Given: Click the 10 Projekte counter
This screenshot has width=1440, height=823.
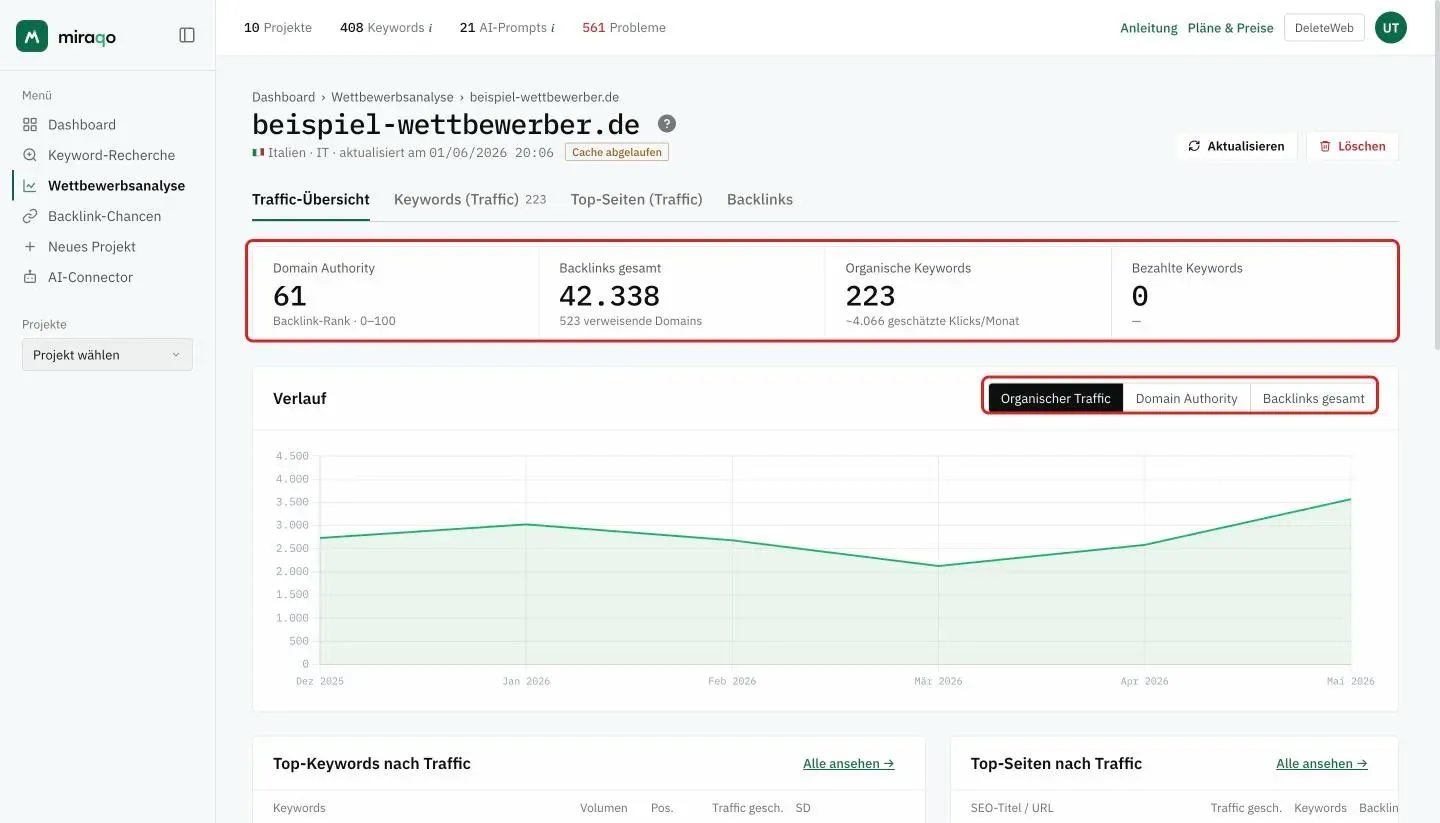Looking at the screenshot, I should click(x=278, y=28).
